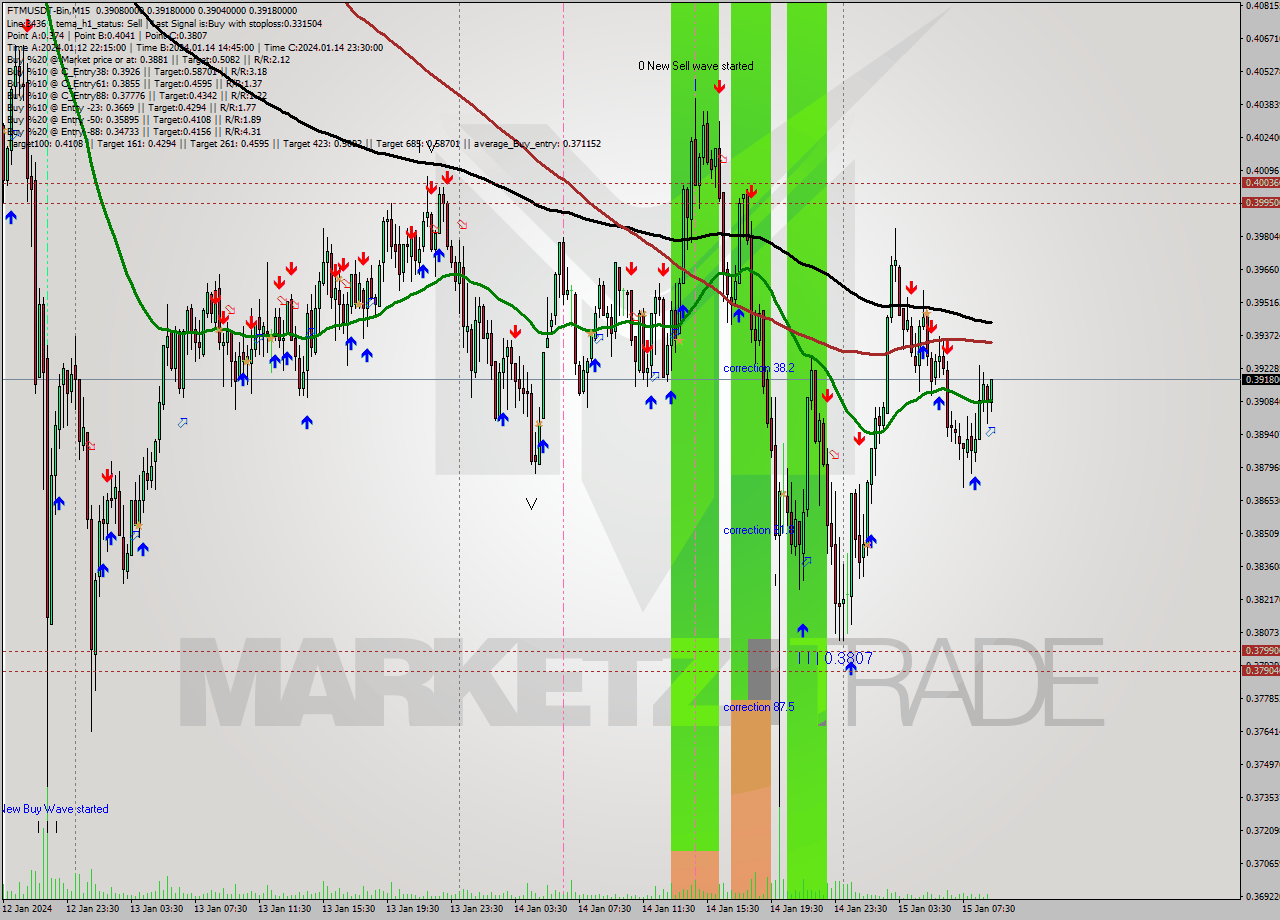The width and height of the screenshot is (1280, 920).
Task: Click the '14 Jan 07:30' time label
Action: coord(604,909)
